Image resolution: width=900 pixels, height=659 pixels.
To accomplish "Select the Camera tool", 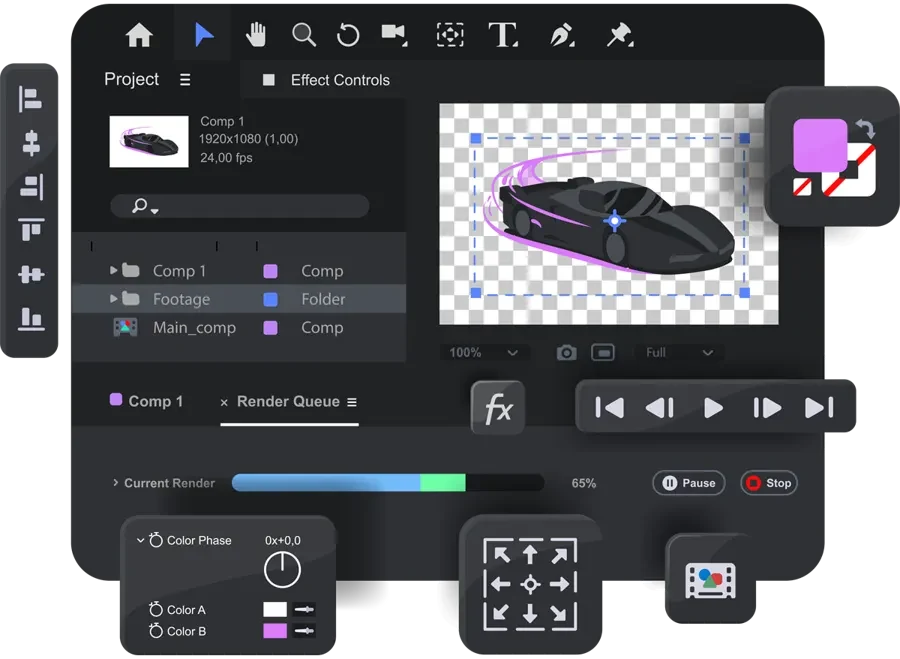I will 394,34.
